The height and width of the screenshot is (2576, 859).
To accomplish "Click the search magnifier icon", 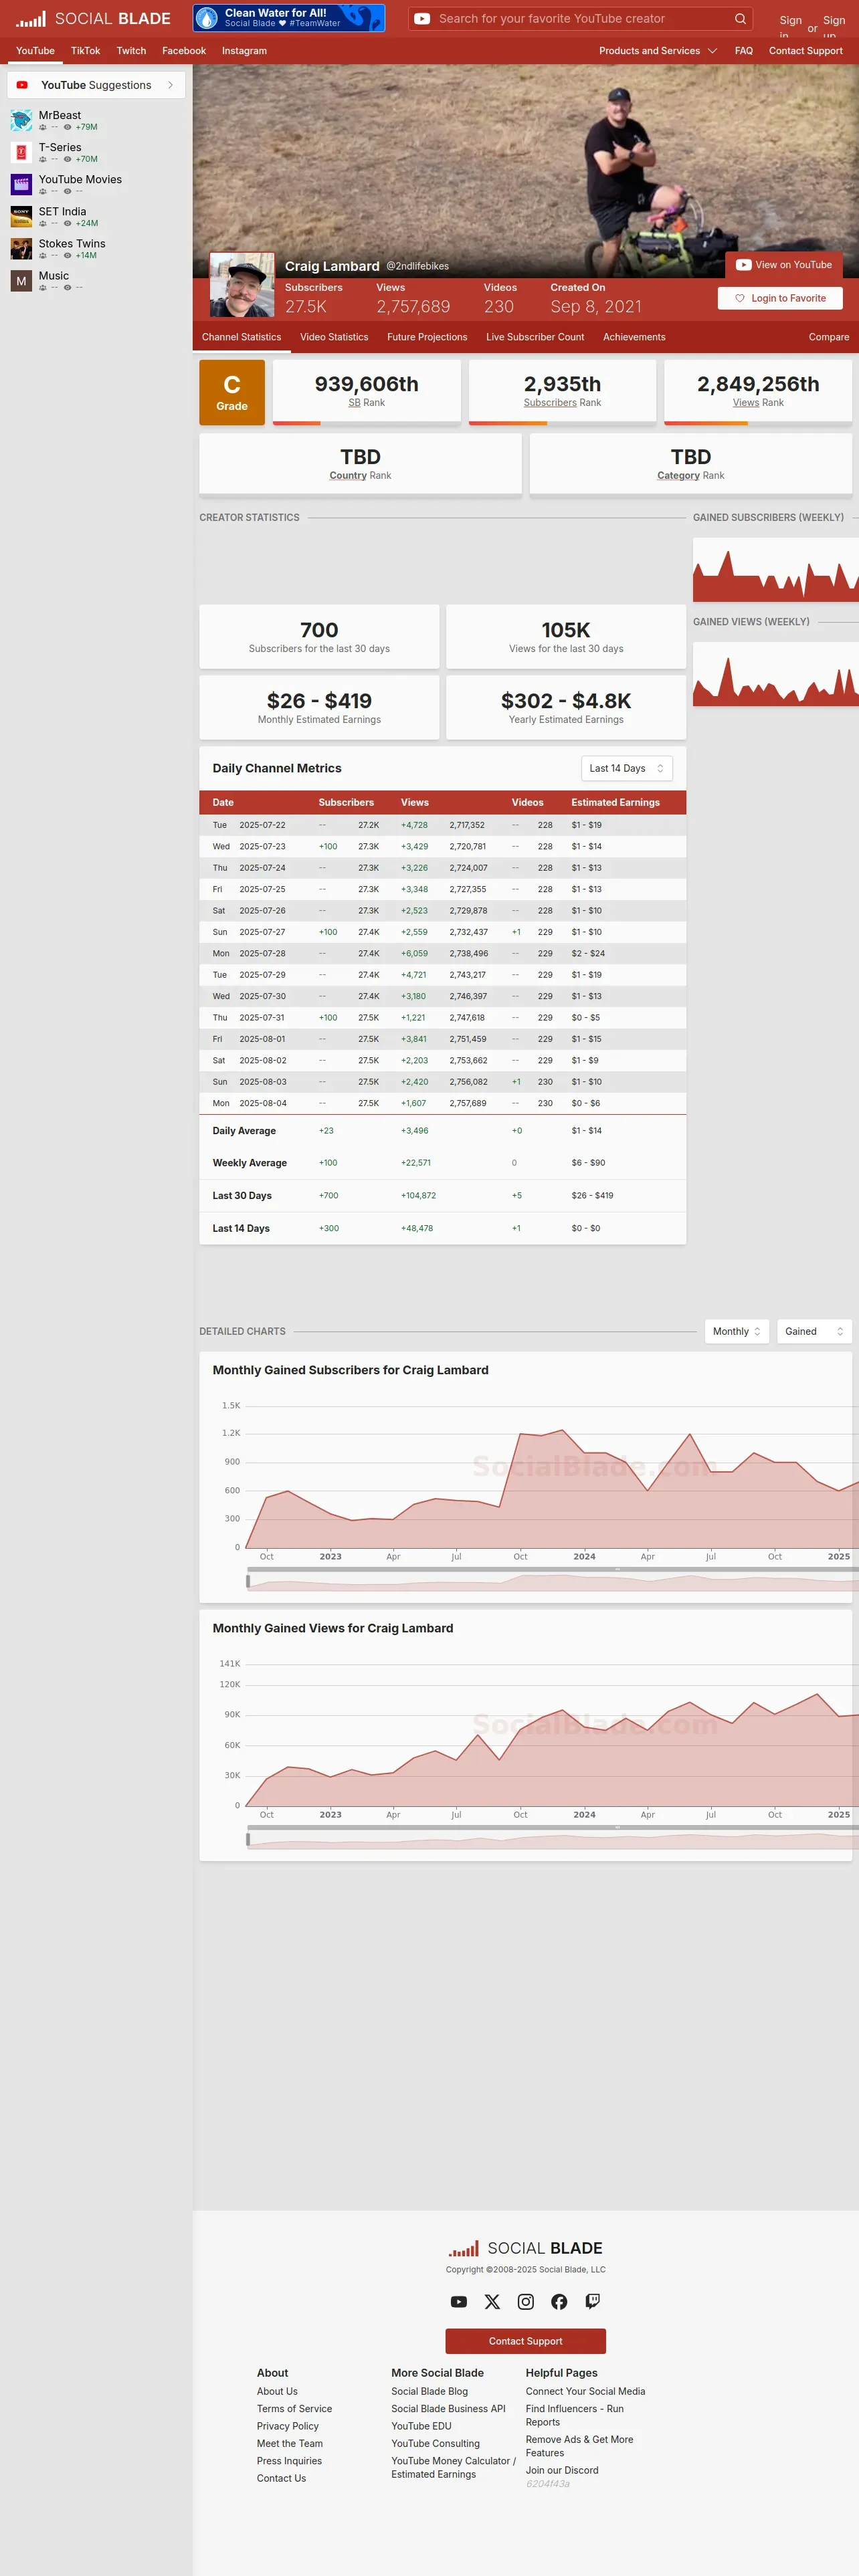I will (x=740, y=19).
